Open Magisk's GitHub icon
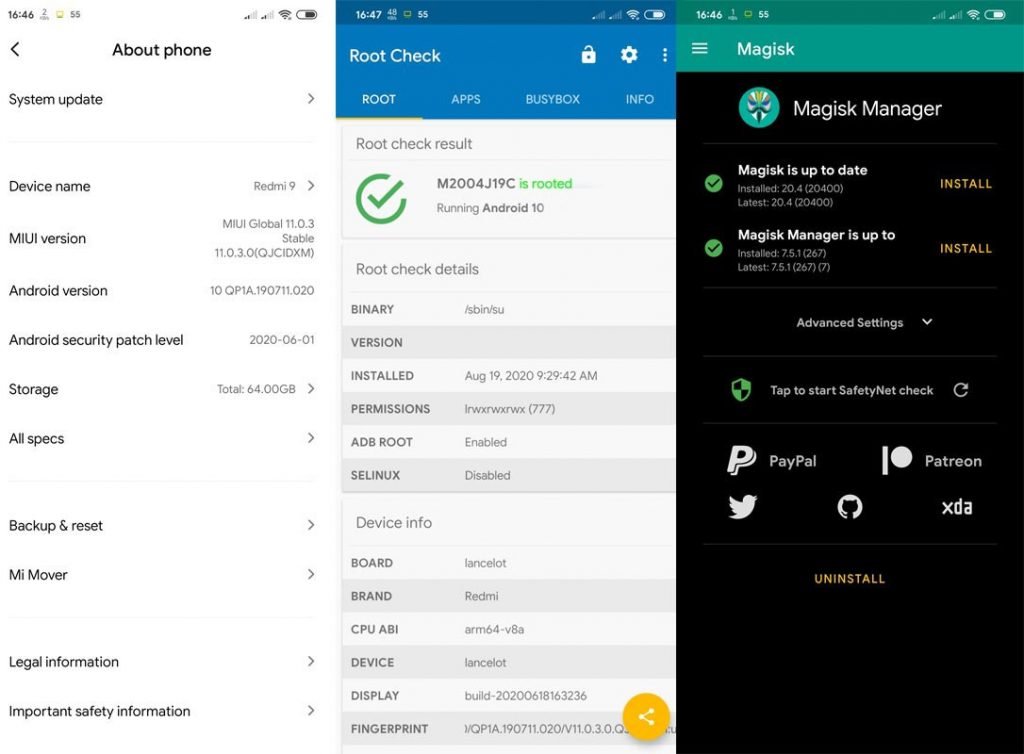1024x754 pixels. click(x=849, y=507)
